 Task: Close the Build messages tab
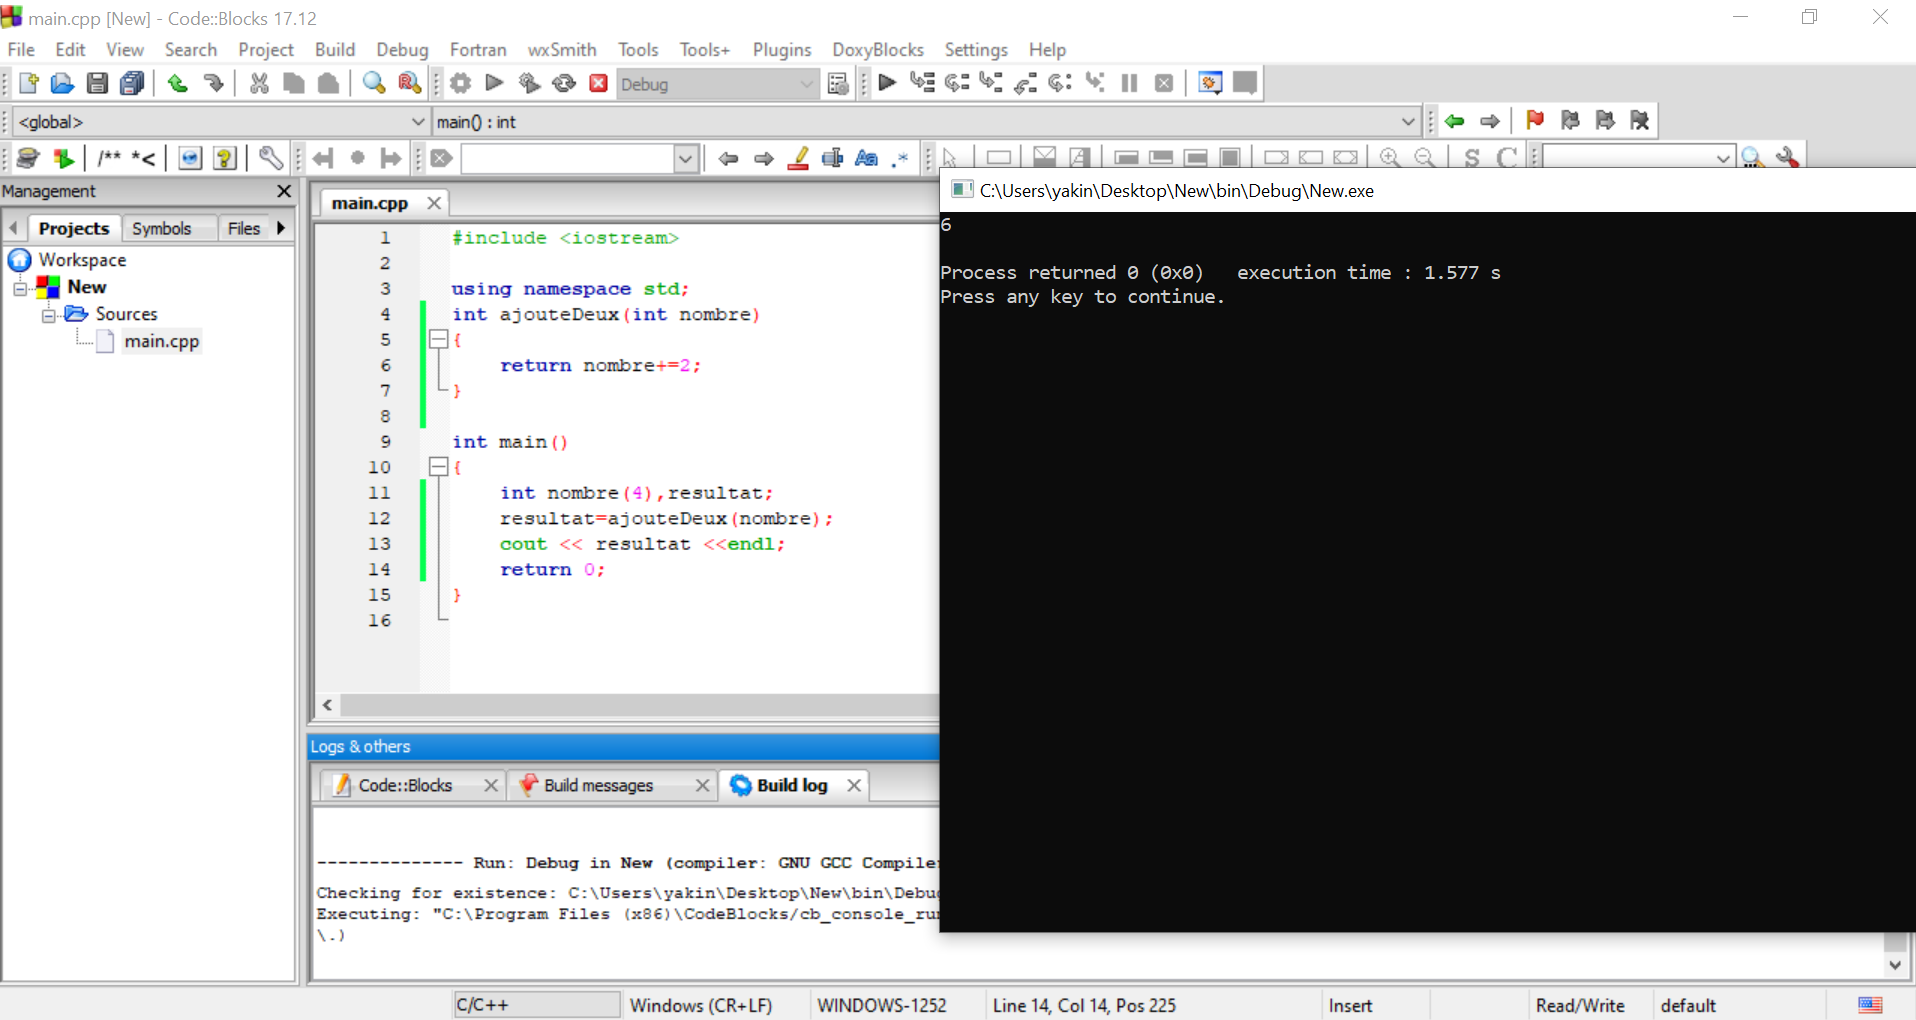pos(702,785)
